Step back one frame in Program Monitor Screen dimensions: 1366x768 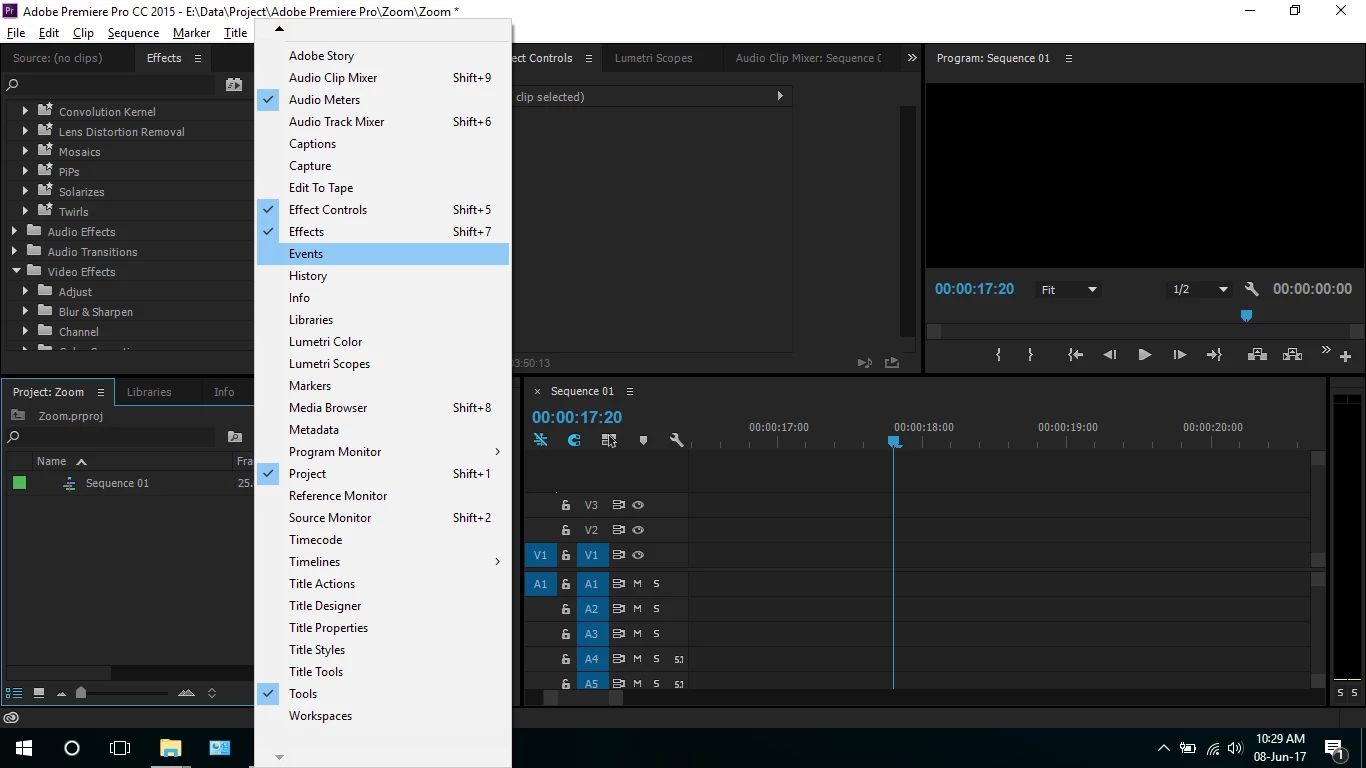(1110, 355)
